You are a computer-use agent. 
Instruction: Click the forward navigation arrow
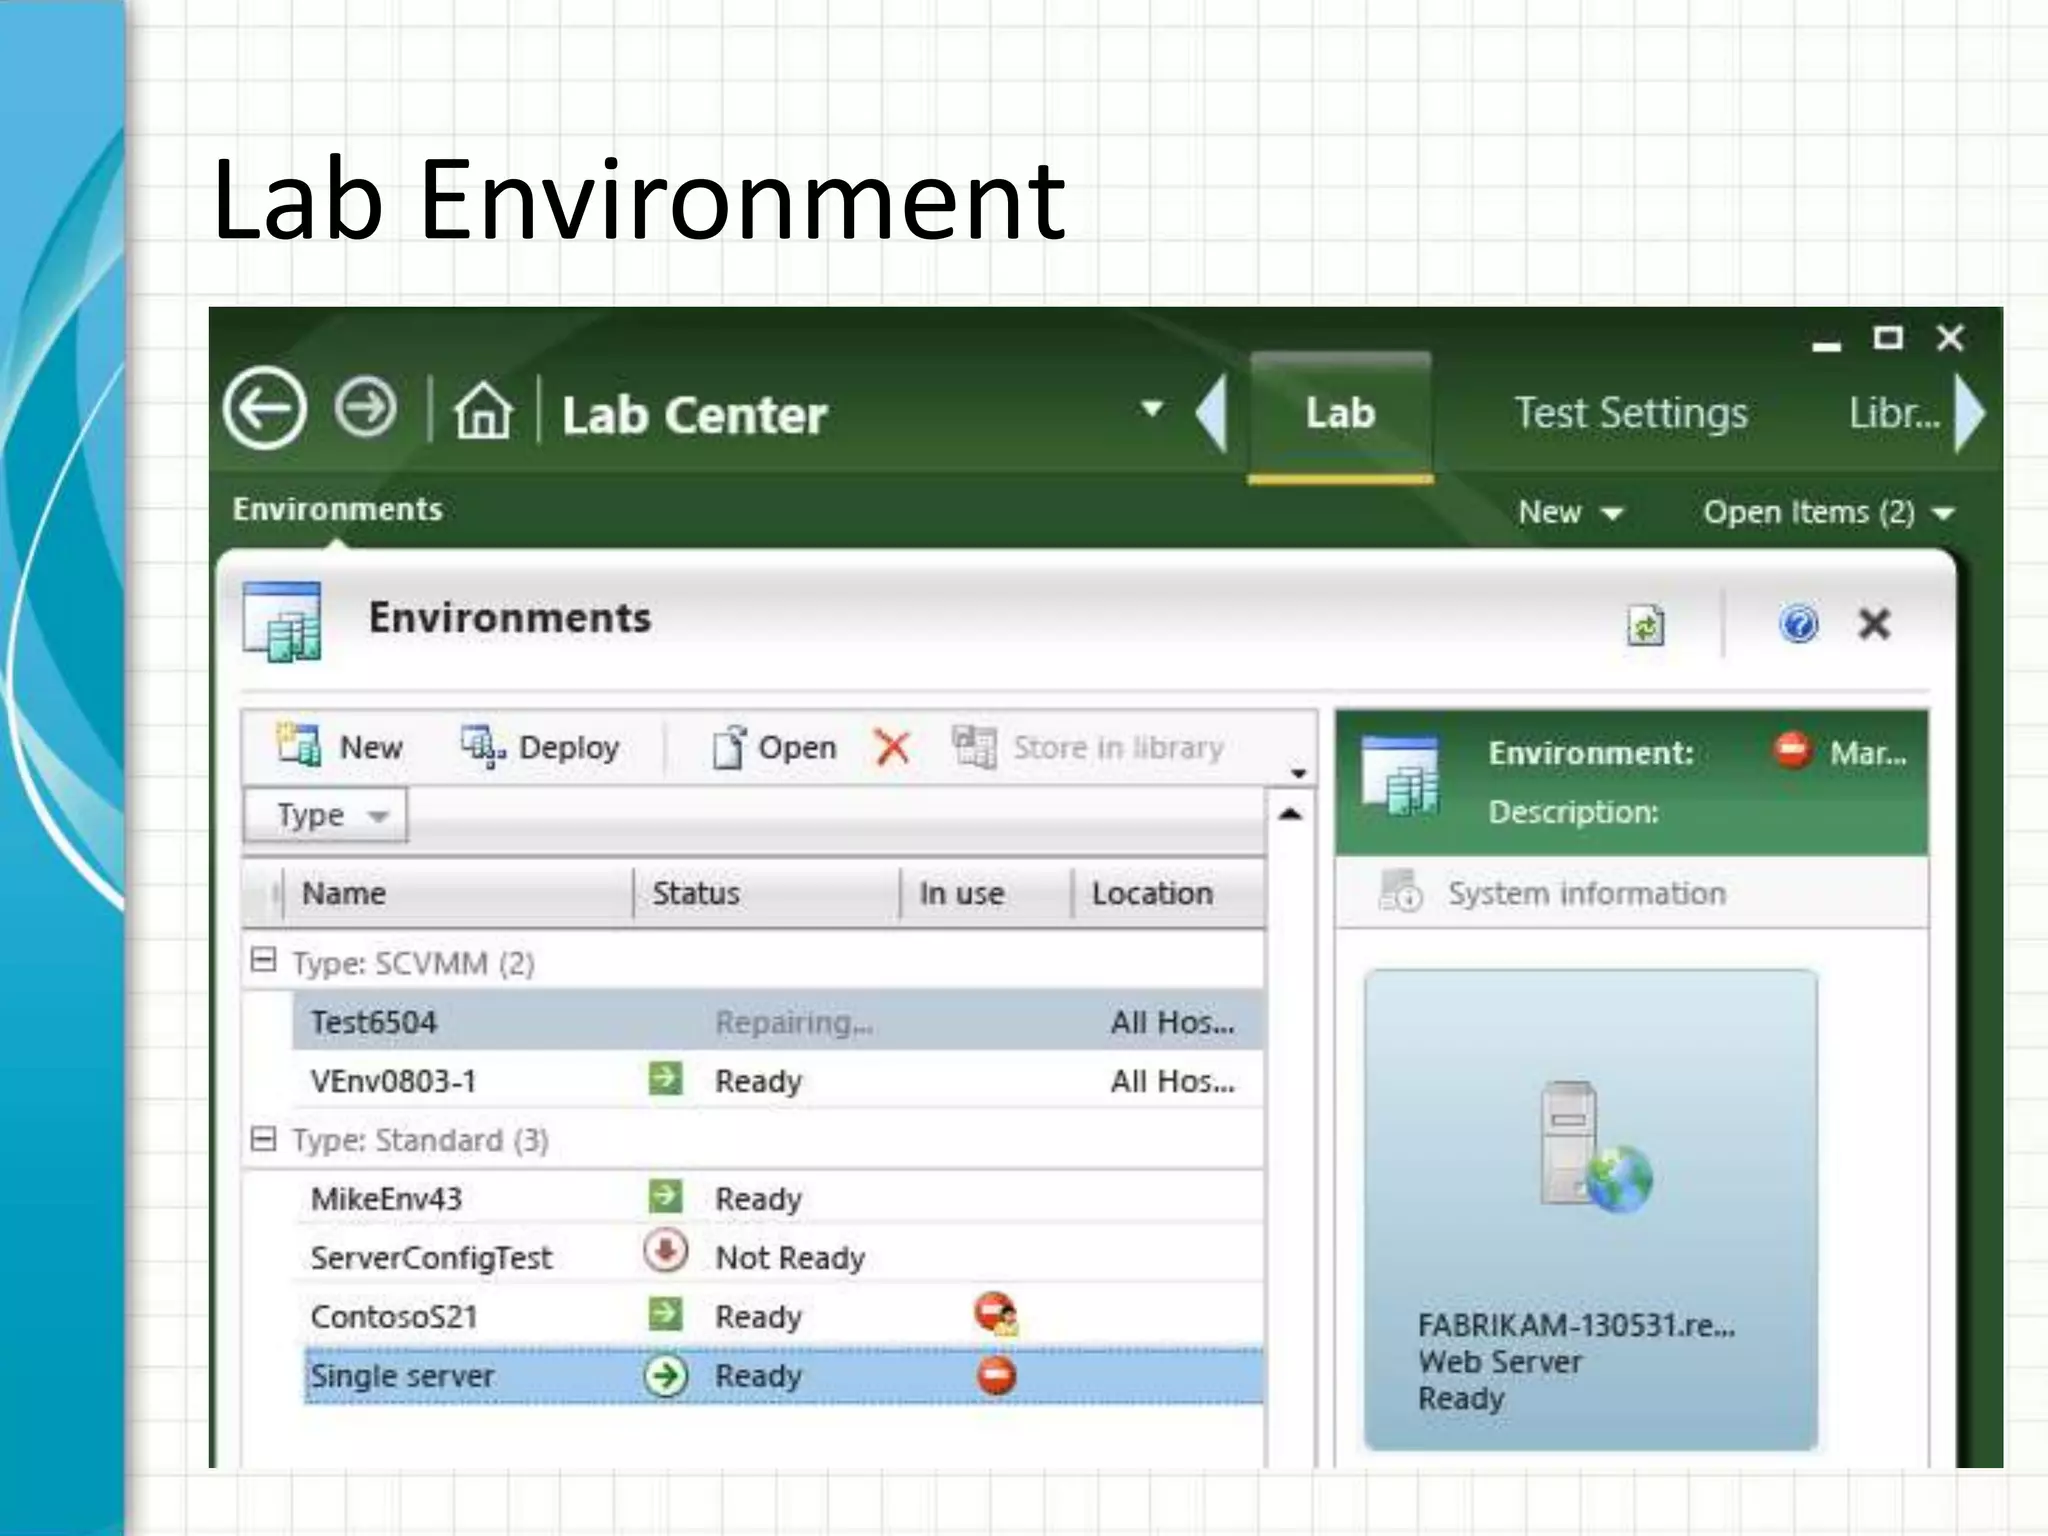(x=365, y=408)
